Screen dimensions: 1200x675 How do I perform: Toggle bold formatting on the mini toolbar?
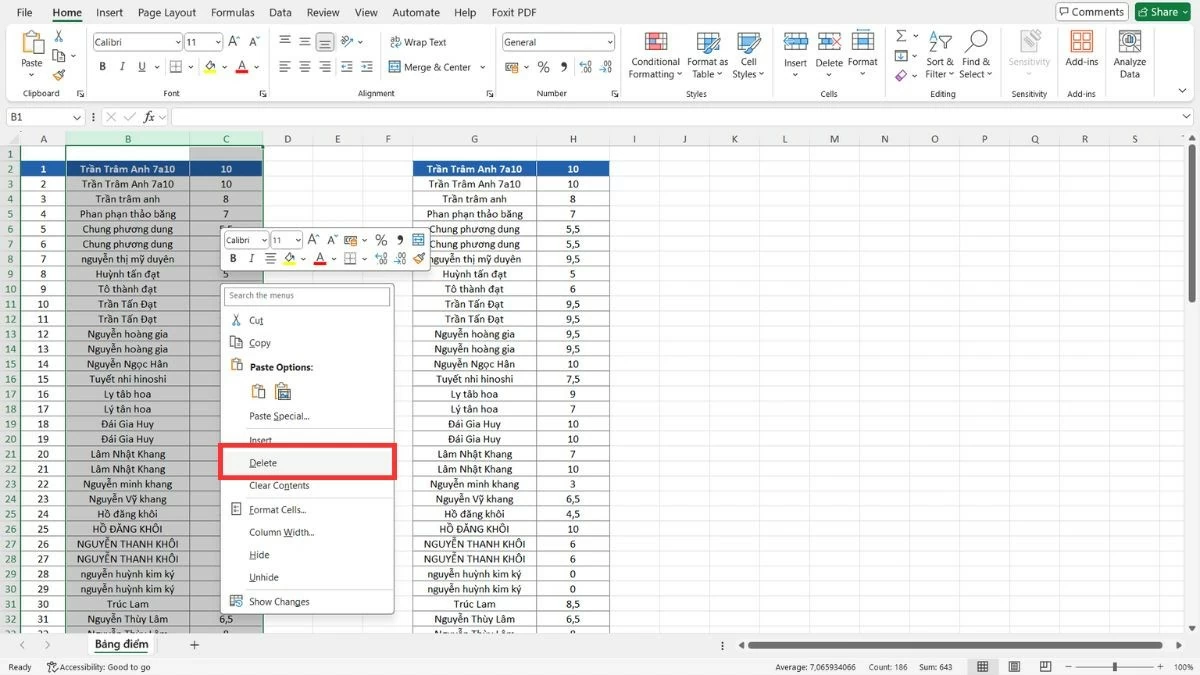pos(232,257)
